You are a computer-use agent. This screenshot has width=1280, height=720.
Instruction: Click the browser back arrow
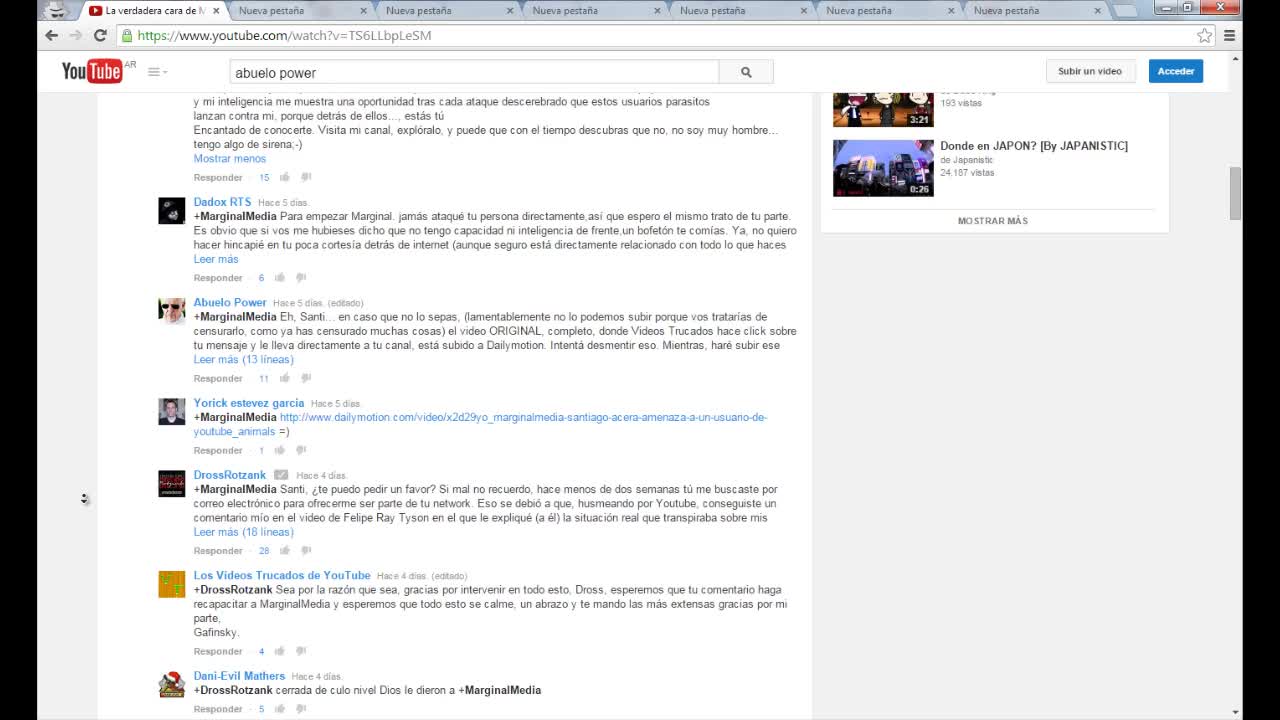pyautogui.click(x=51, y=34)
